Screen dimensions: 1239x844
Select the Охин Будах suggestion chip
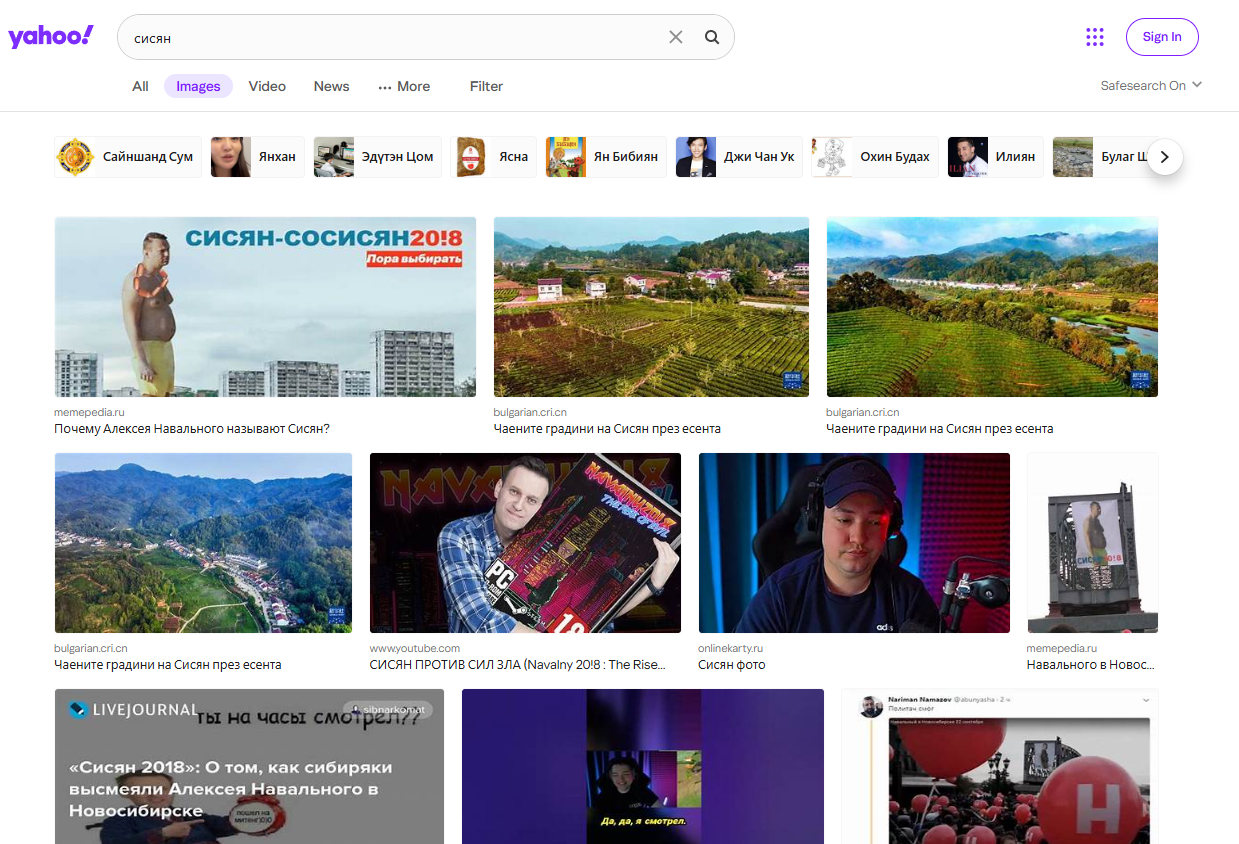875,157
